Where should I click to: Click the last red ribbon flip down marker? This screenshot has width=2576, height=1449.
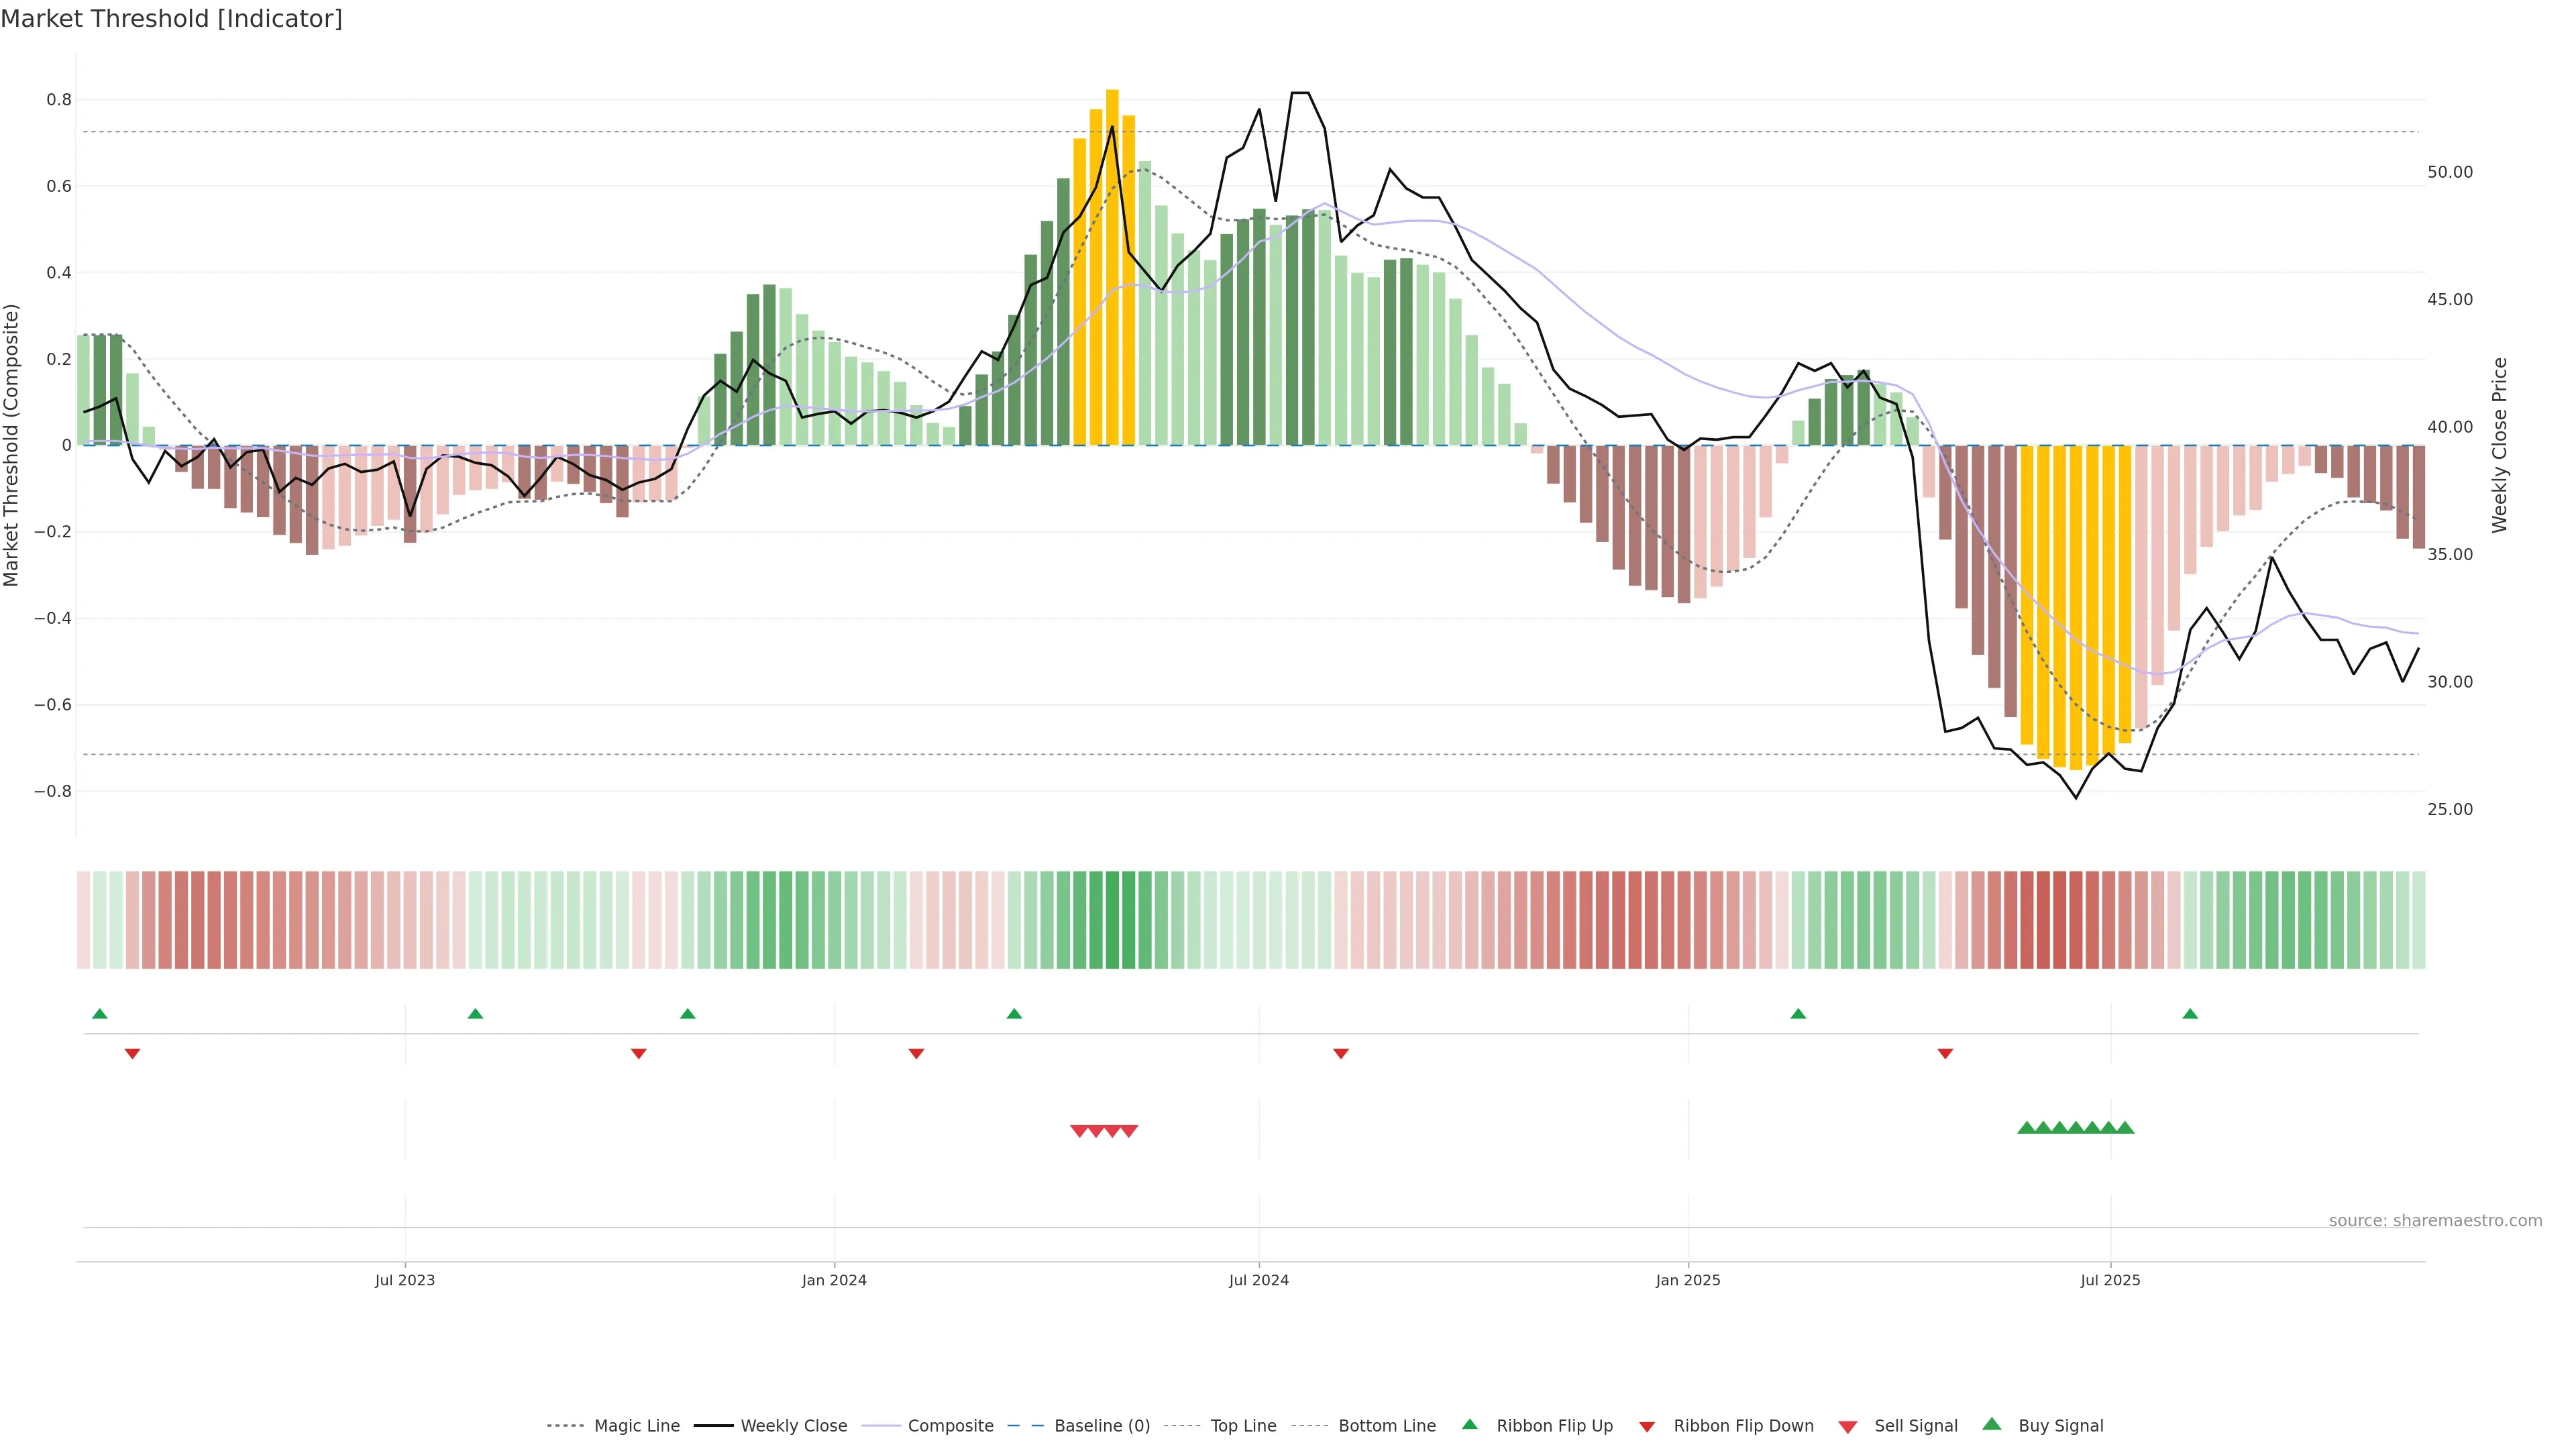pyautogui.click(x=1945, y=1053)
